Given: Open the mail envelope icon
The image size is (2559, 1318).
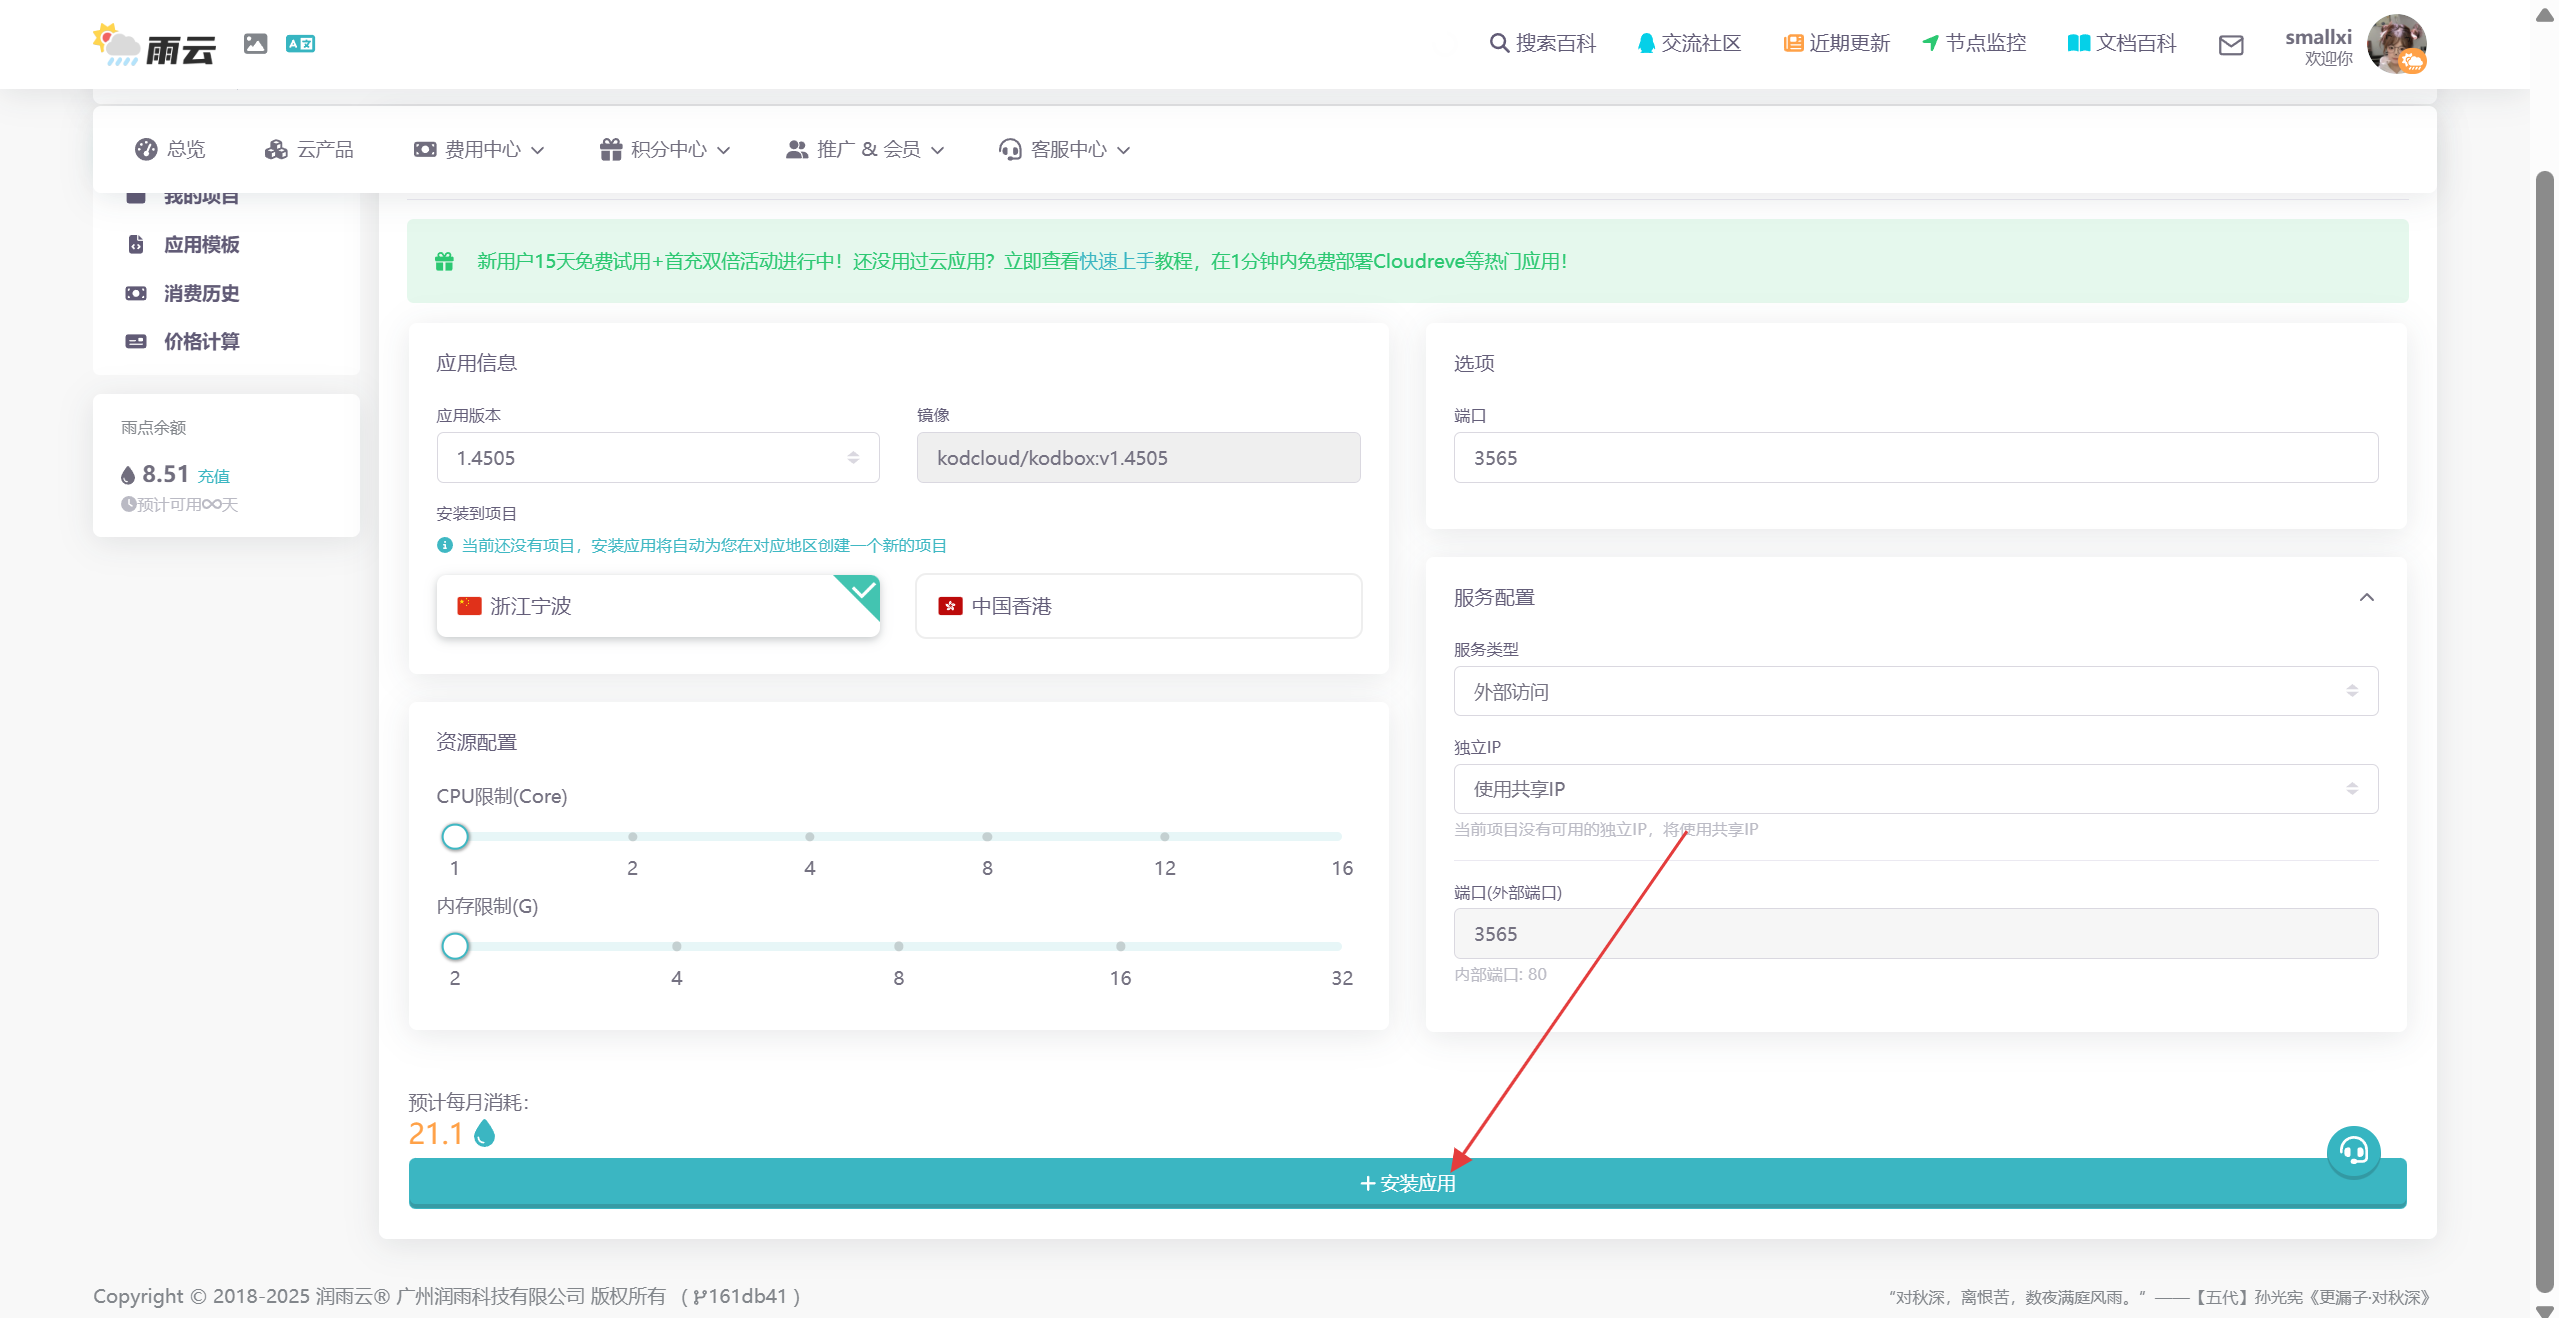Looking at the screenshot, I should pos(2230,45).
